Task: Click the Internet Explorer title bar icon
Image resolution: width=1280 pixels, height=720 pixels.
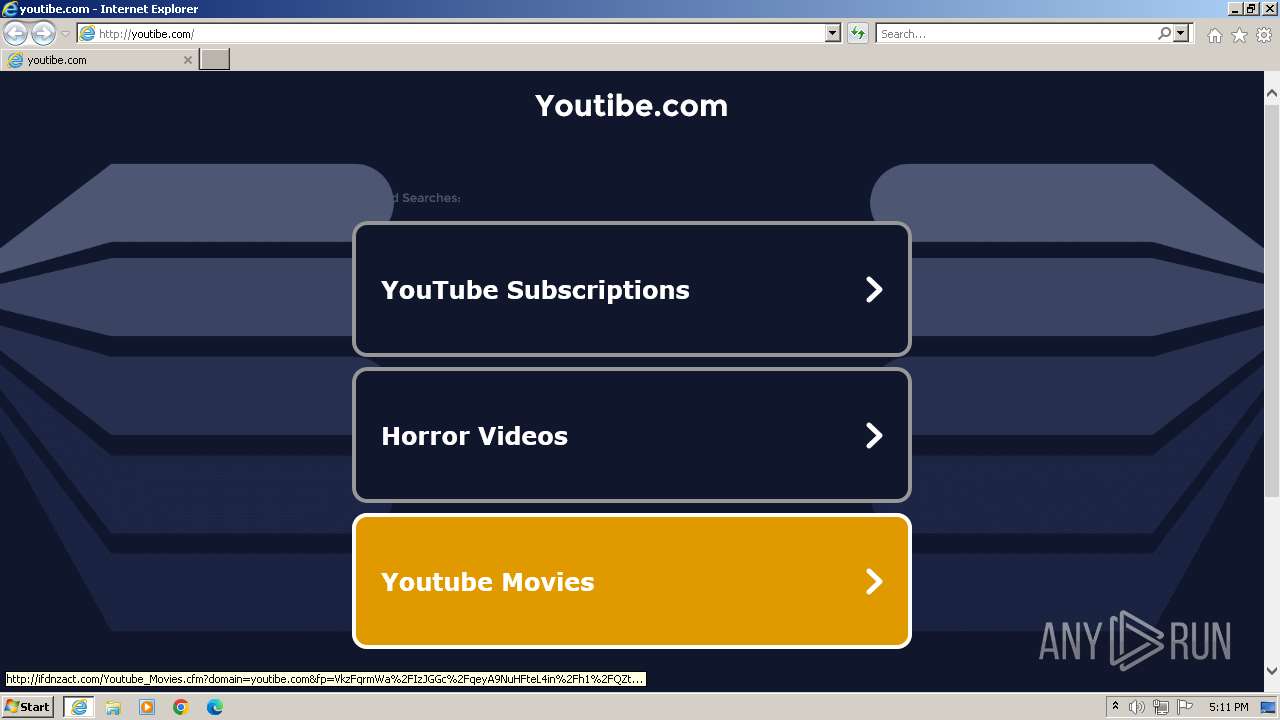Action: tap(10, 9)
